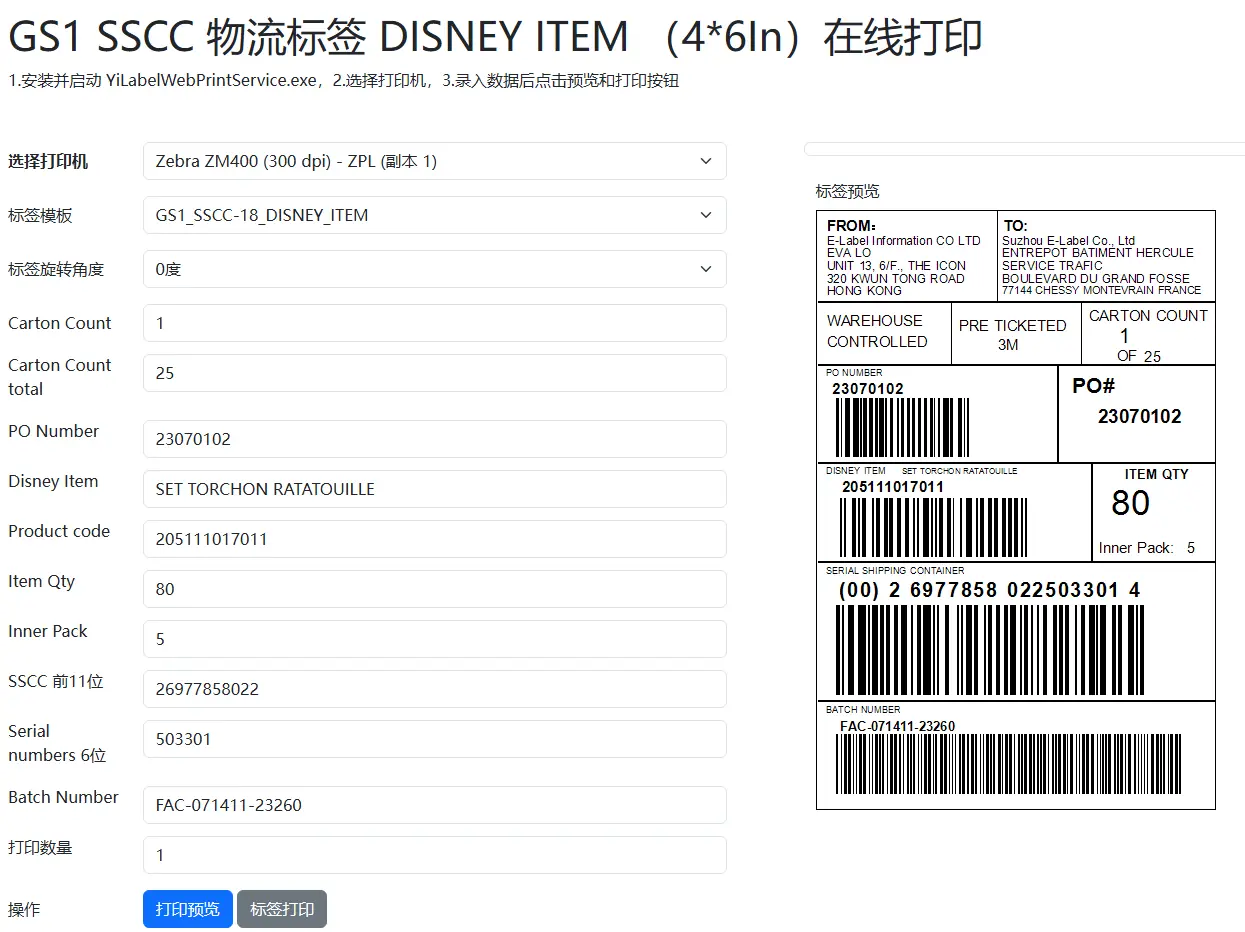
Task: Click the Item Qty input field
Action: click(x=434, y=589)
